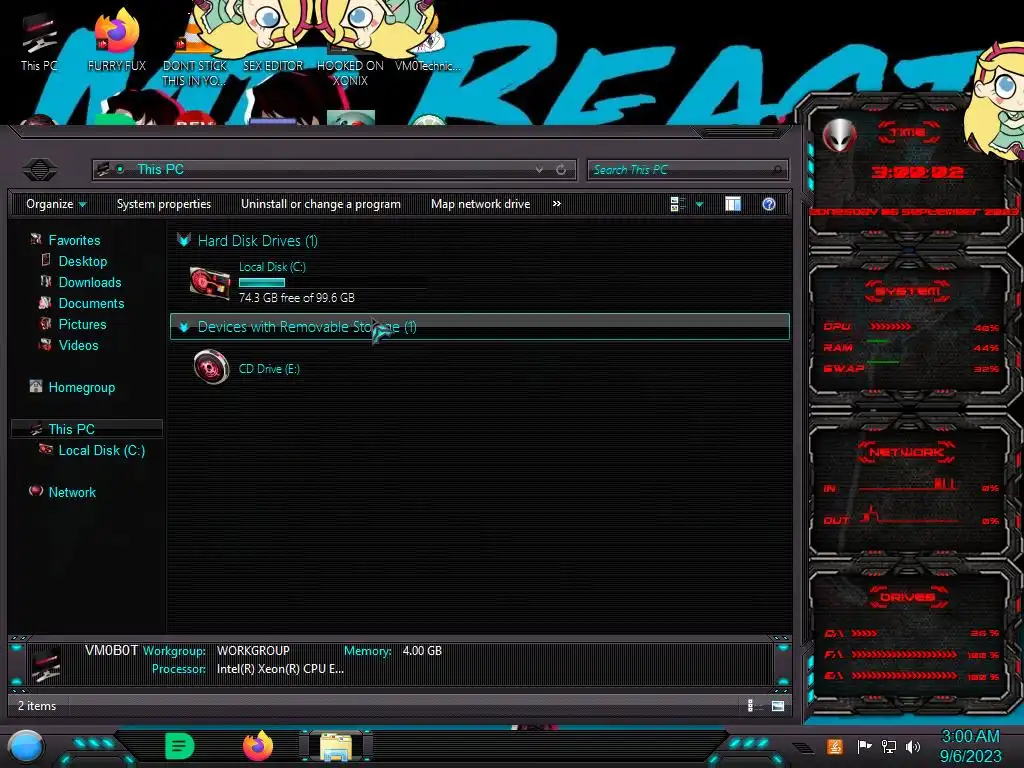Click the 2 items status text

click(x=37, y=705)
